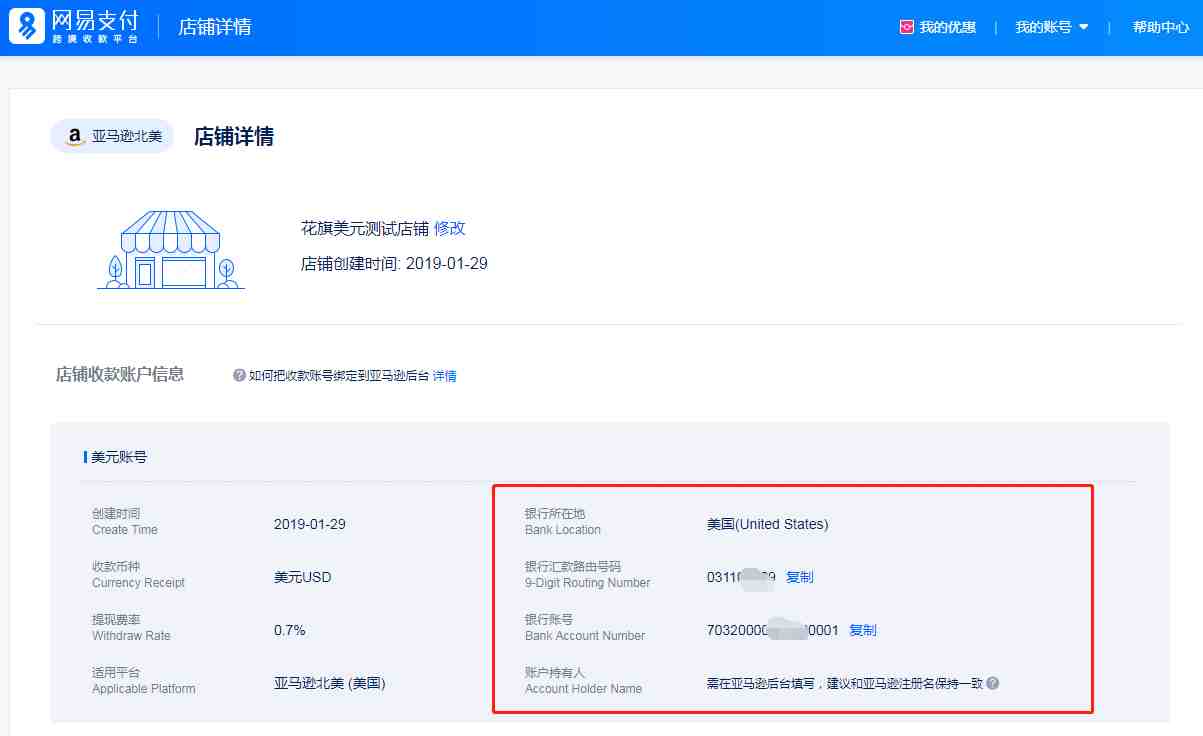
Task: Copy the bank account number via 复制
Action: click(863, 630)
